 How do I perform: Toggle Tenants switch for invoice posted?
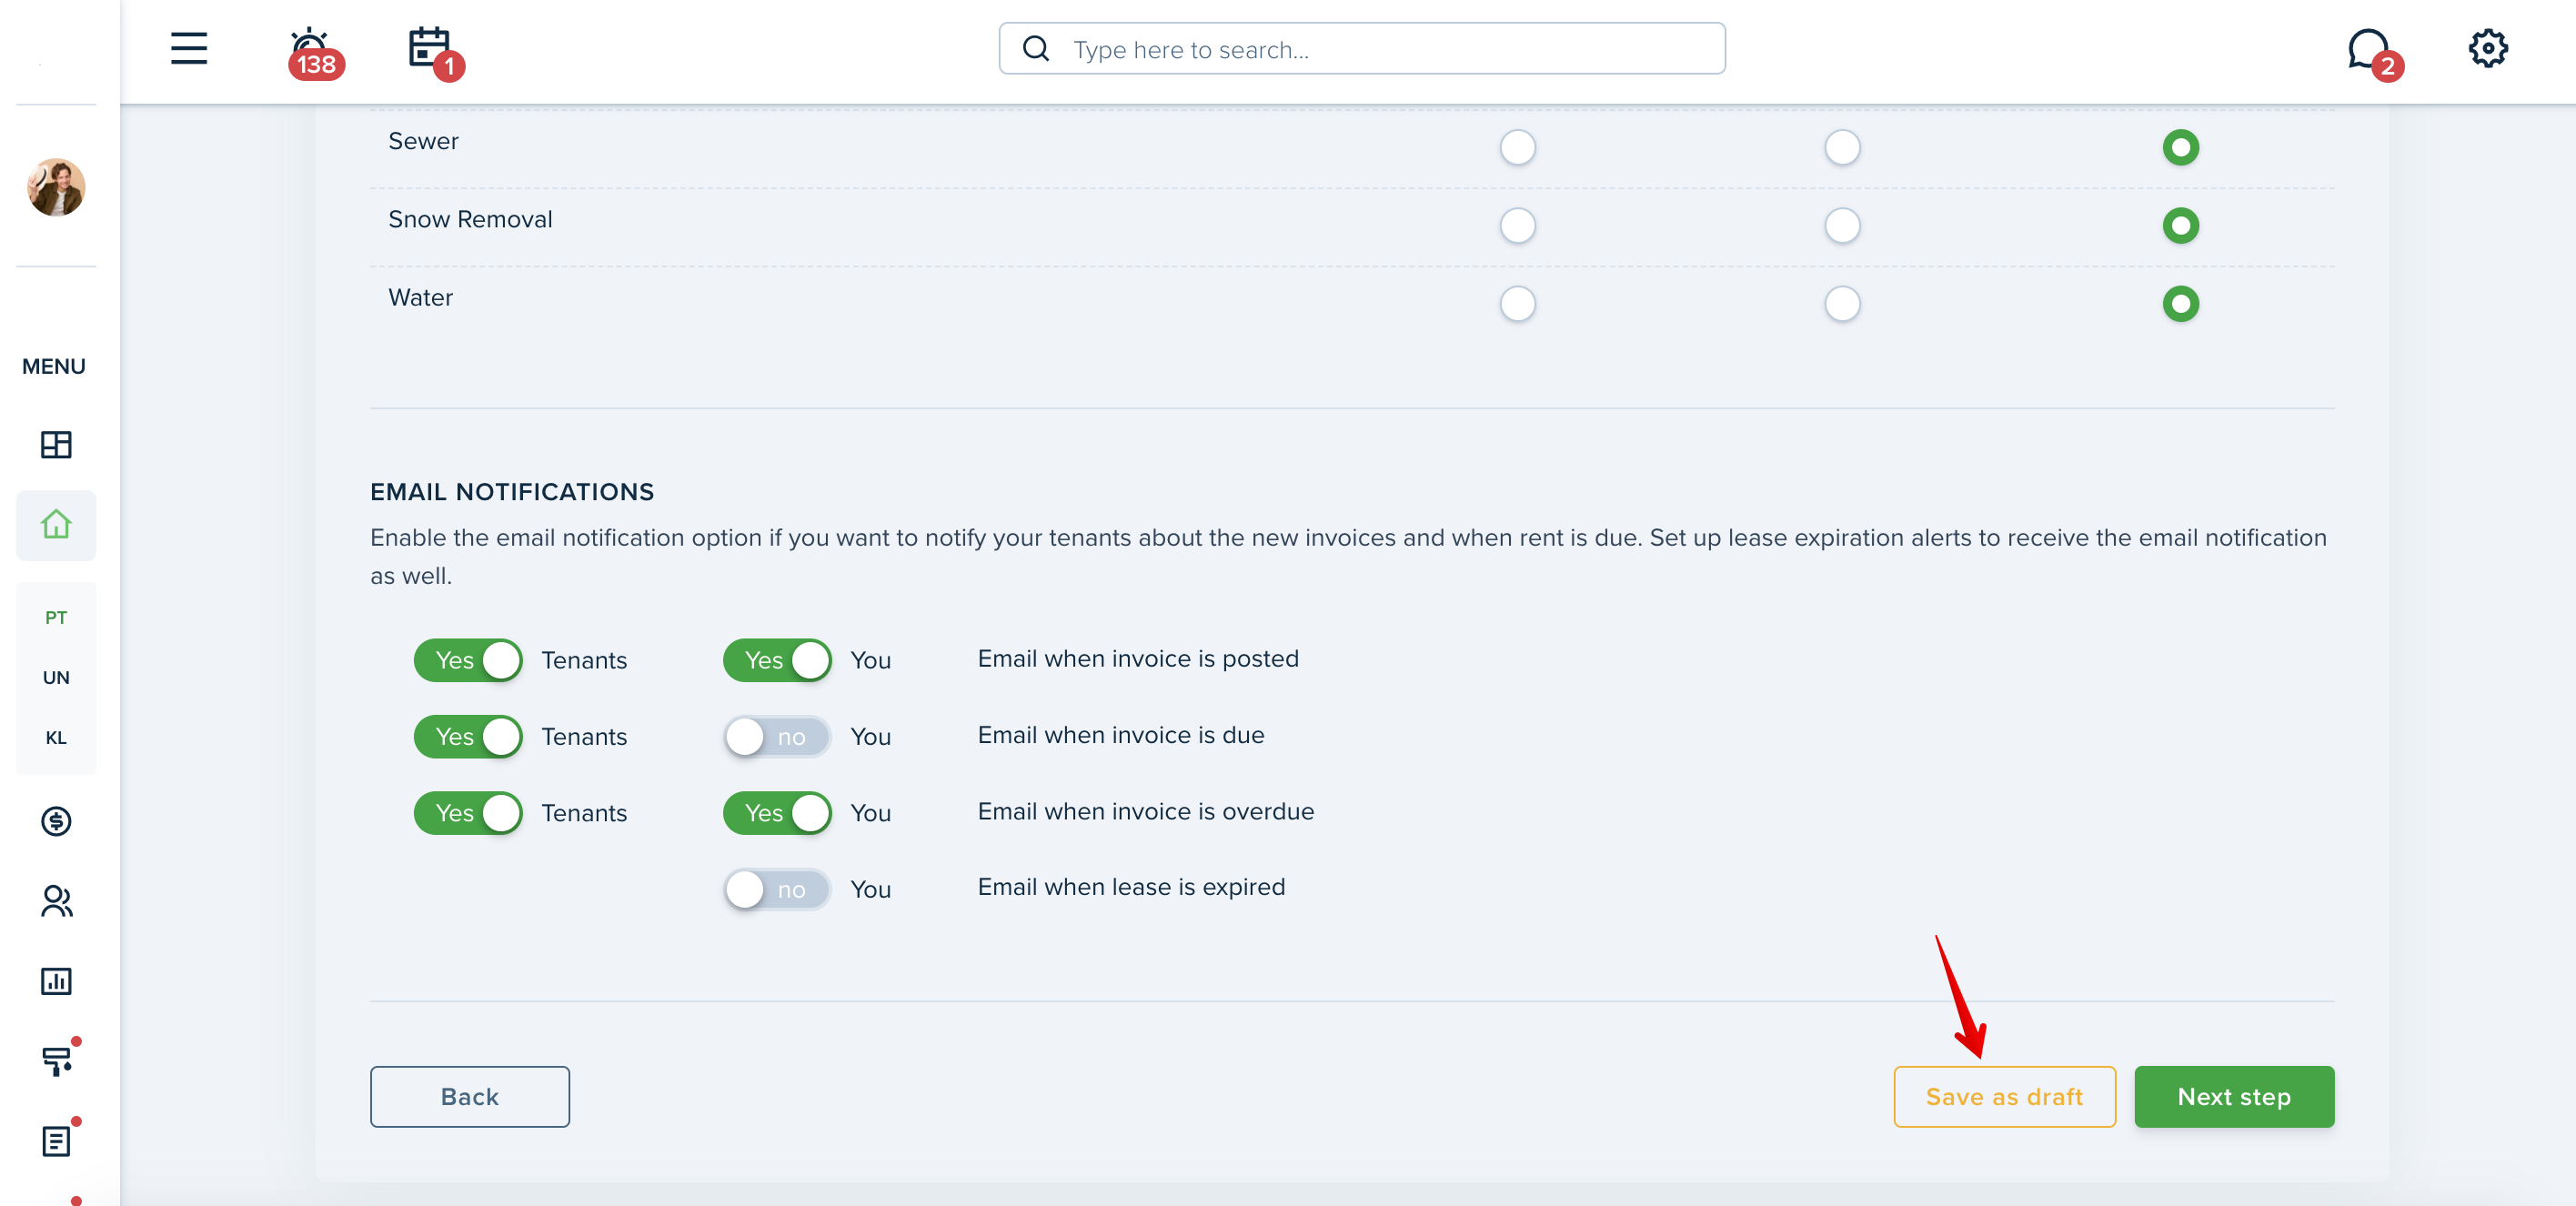click(468, 660)
